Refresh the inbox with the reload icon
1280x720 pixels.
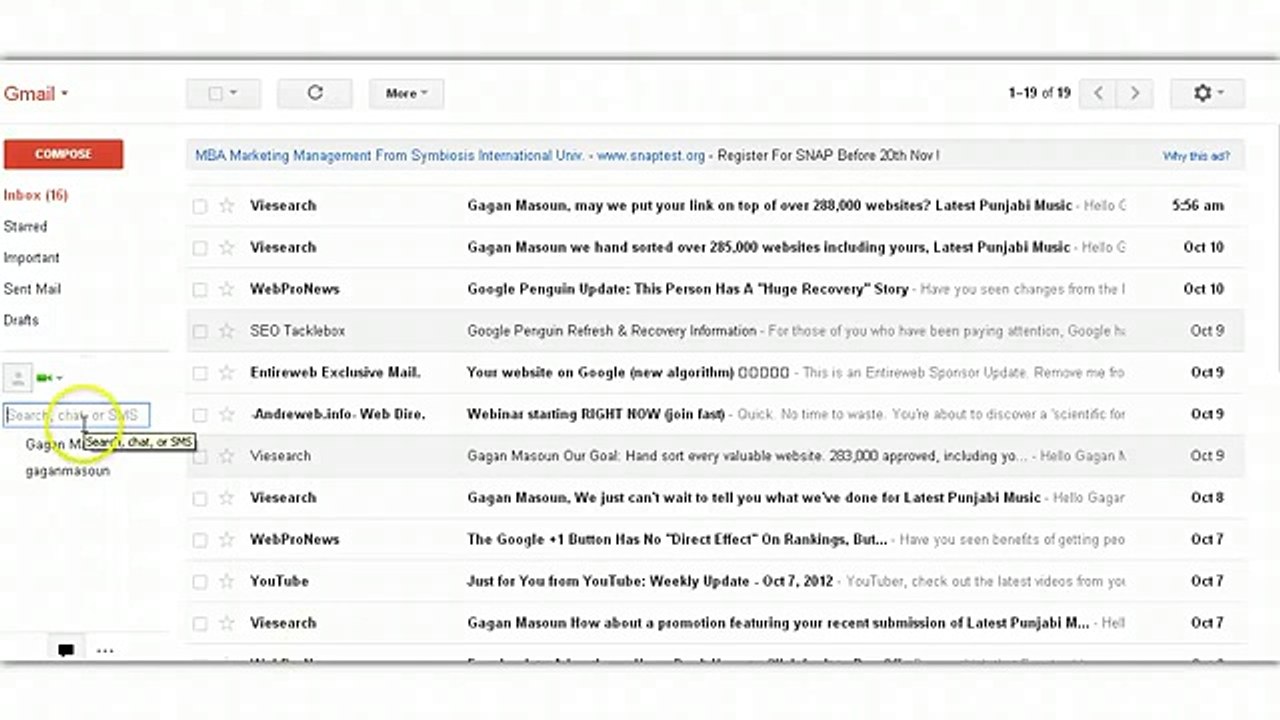315,93
